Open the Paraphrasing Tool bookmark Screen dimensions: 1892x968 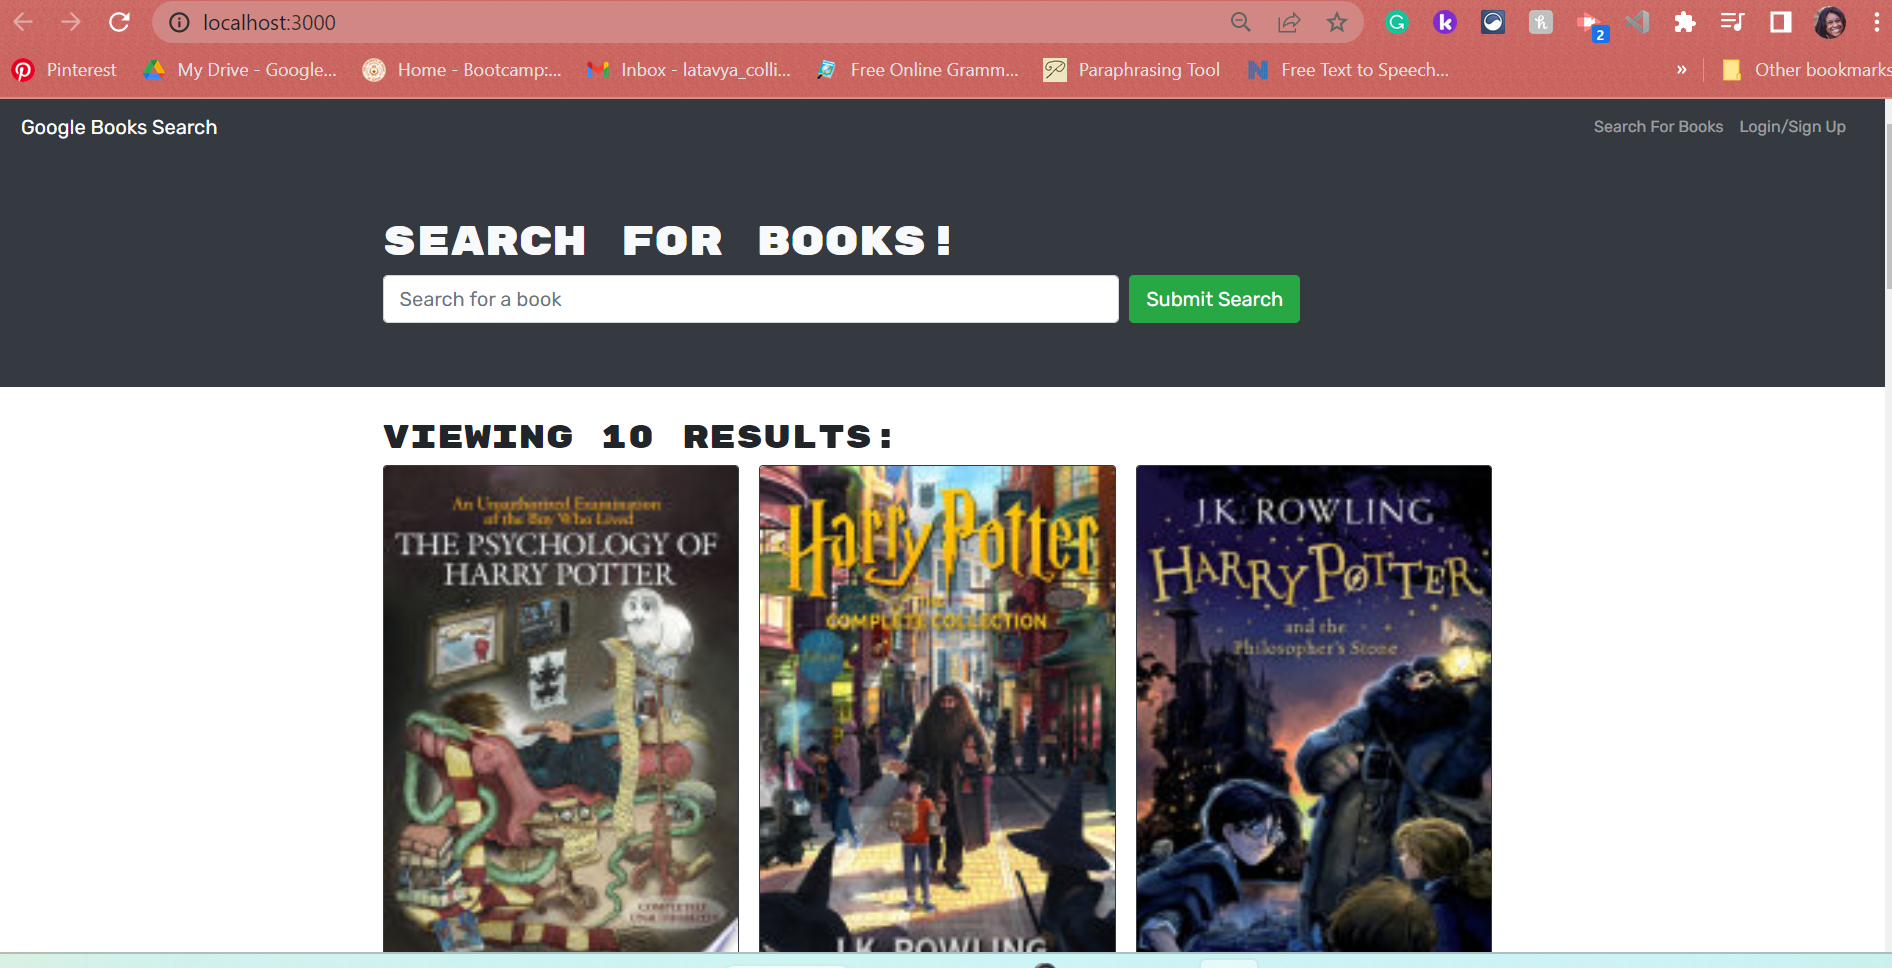(x=1131, y=70)
